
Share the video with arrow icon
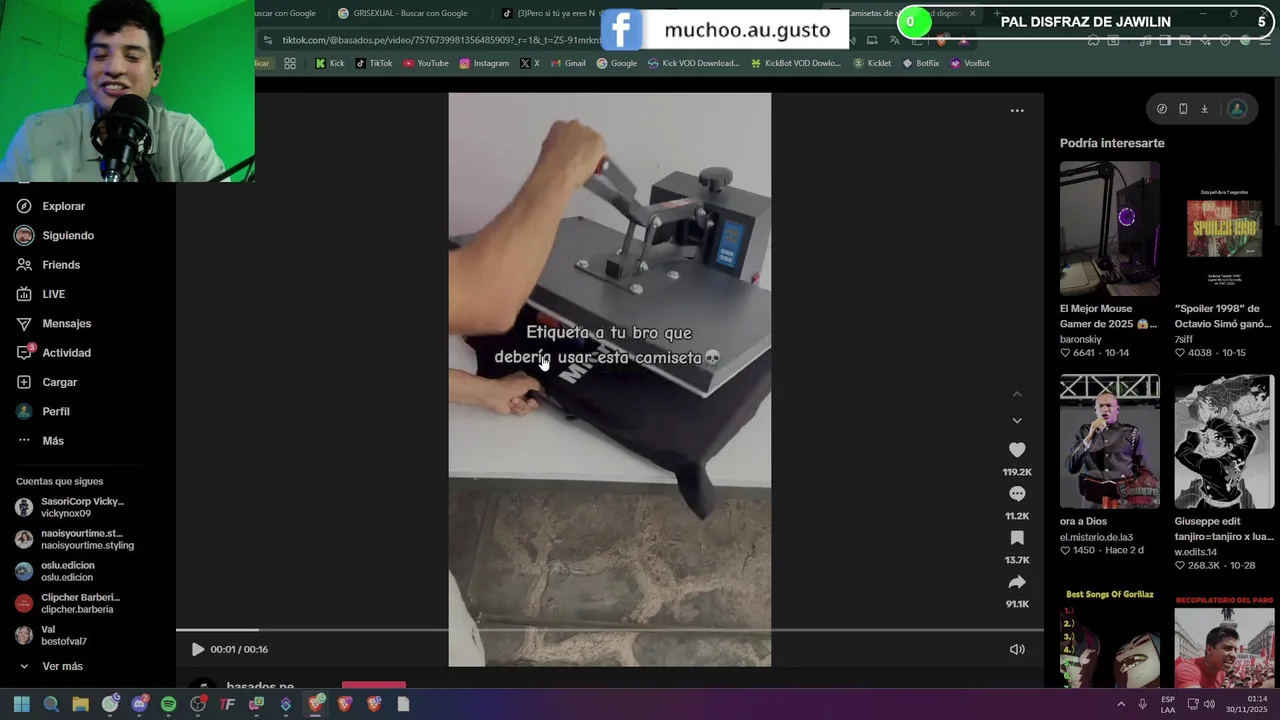[x=1017, y=582]
